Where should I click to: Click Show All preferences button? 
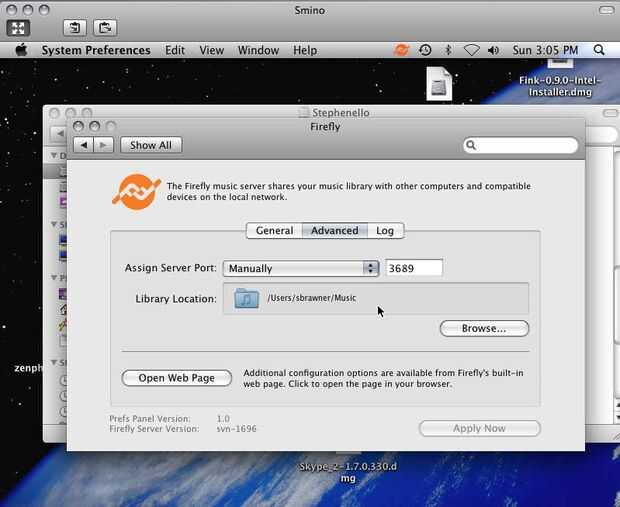coord(151,145)
